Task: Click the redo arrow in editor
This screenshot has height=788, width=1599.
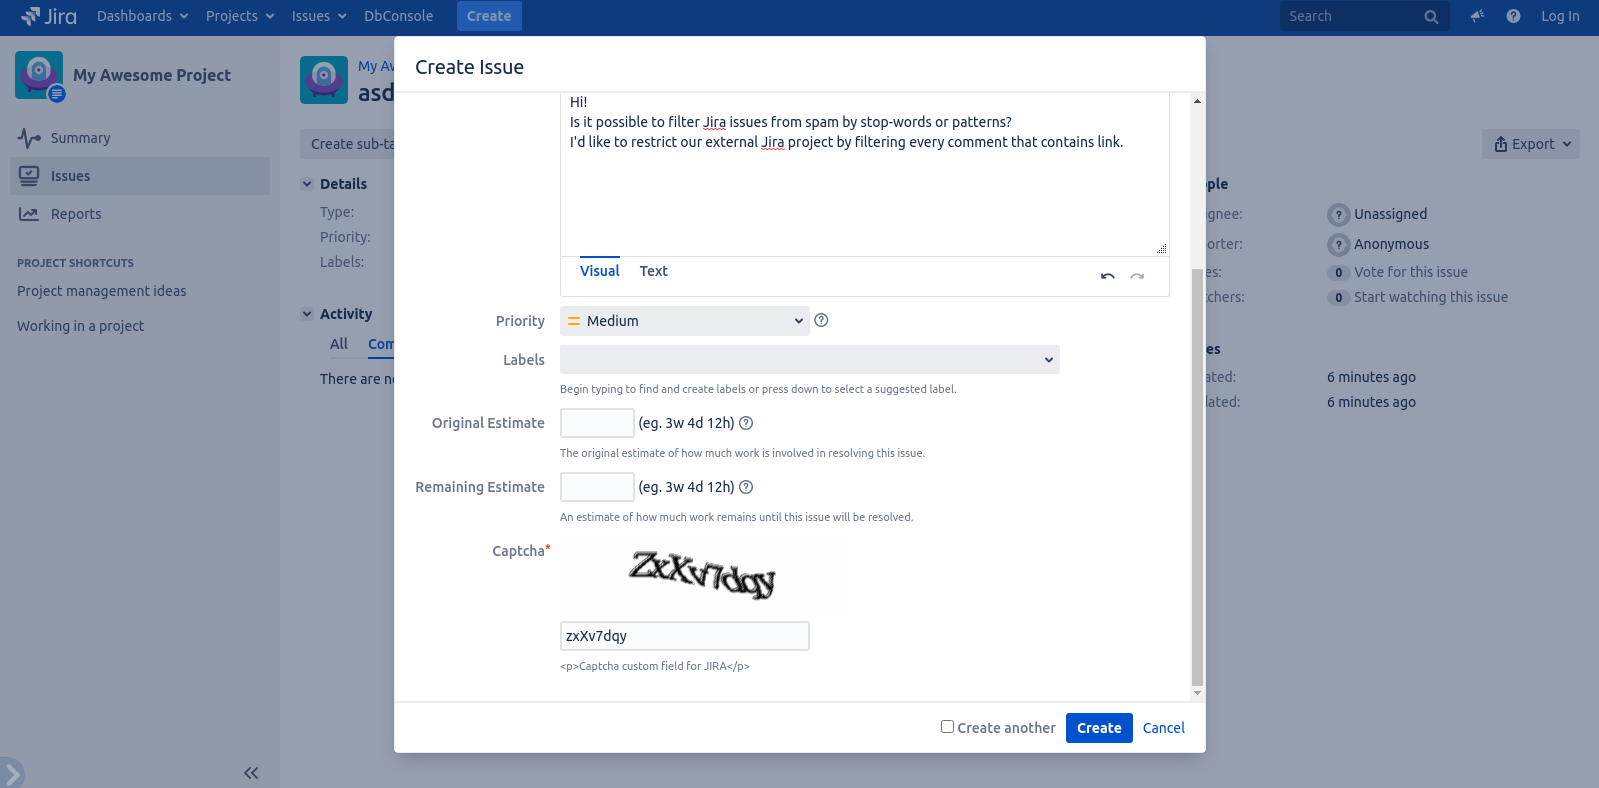Action: tap(1137, 276)
